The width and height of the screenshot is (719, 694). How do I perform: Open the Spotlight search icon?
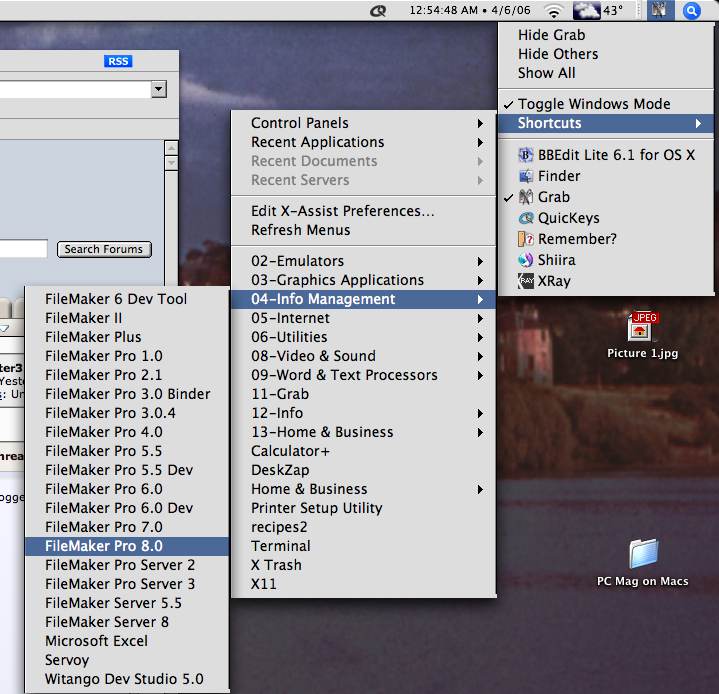pyautogui.click(x=691, y=11)
